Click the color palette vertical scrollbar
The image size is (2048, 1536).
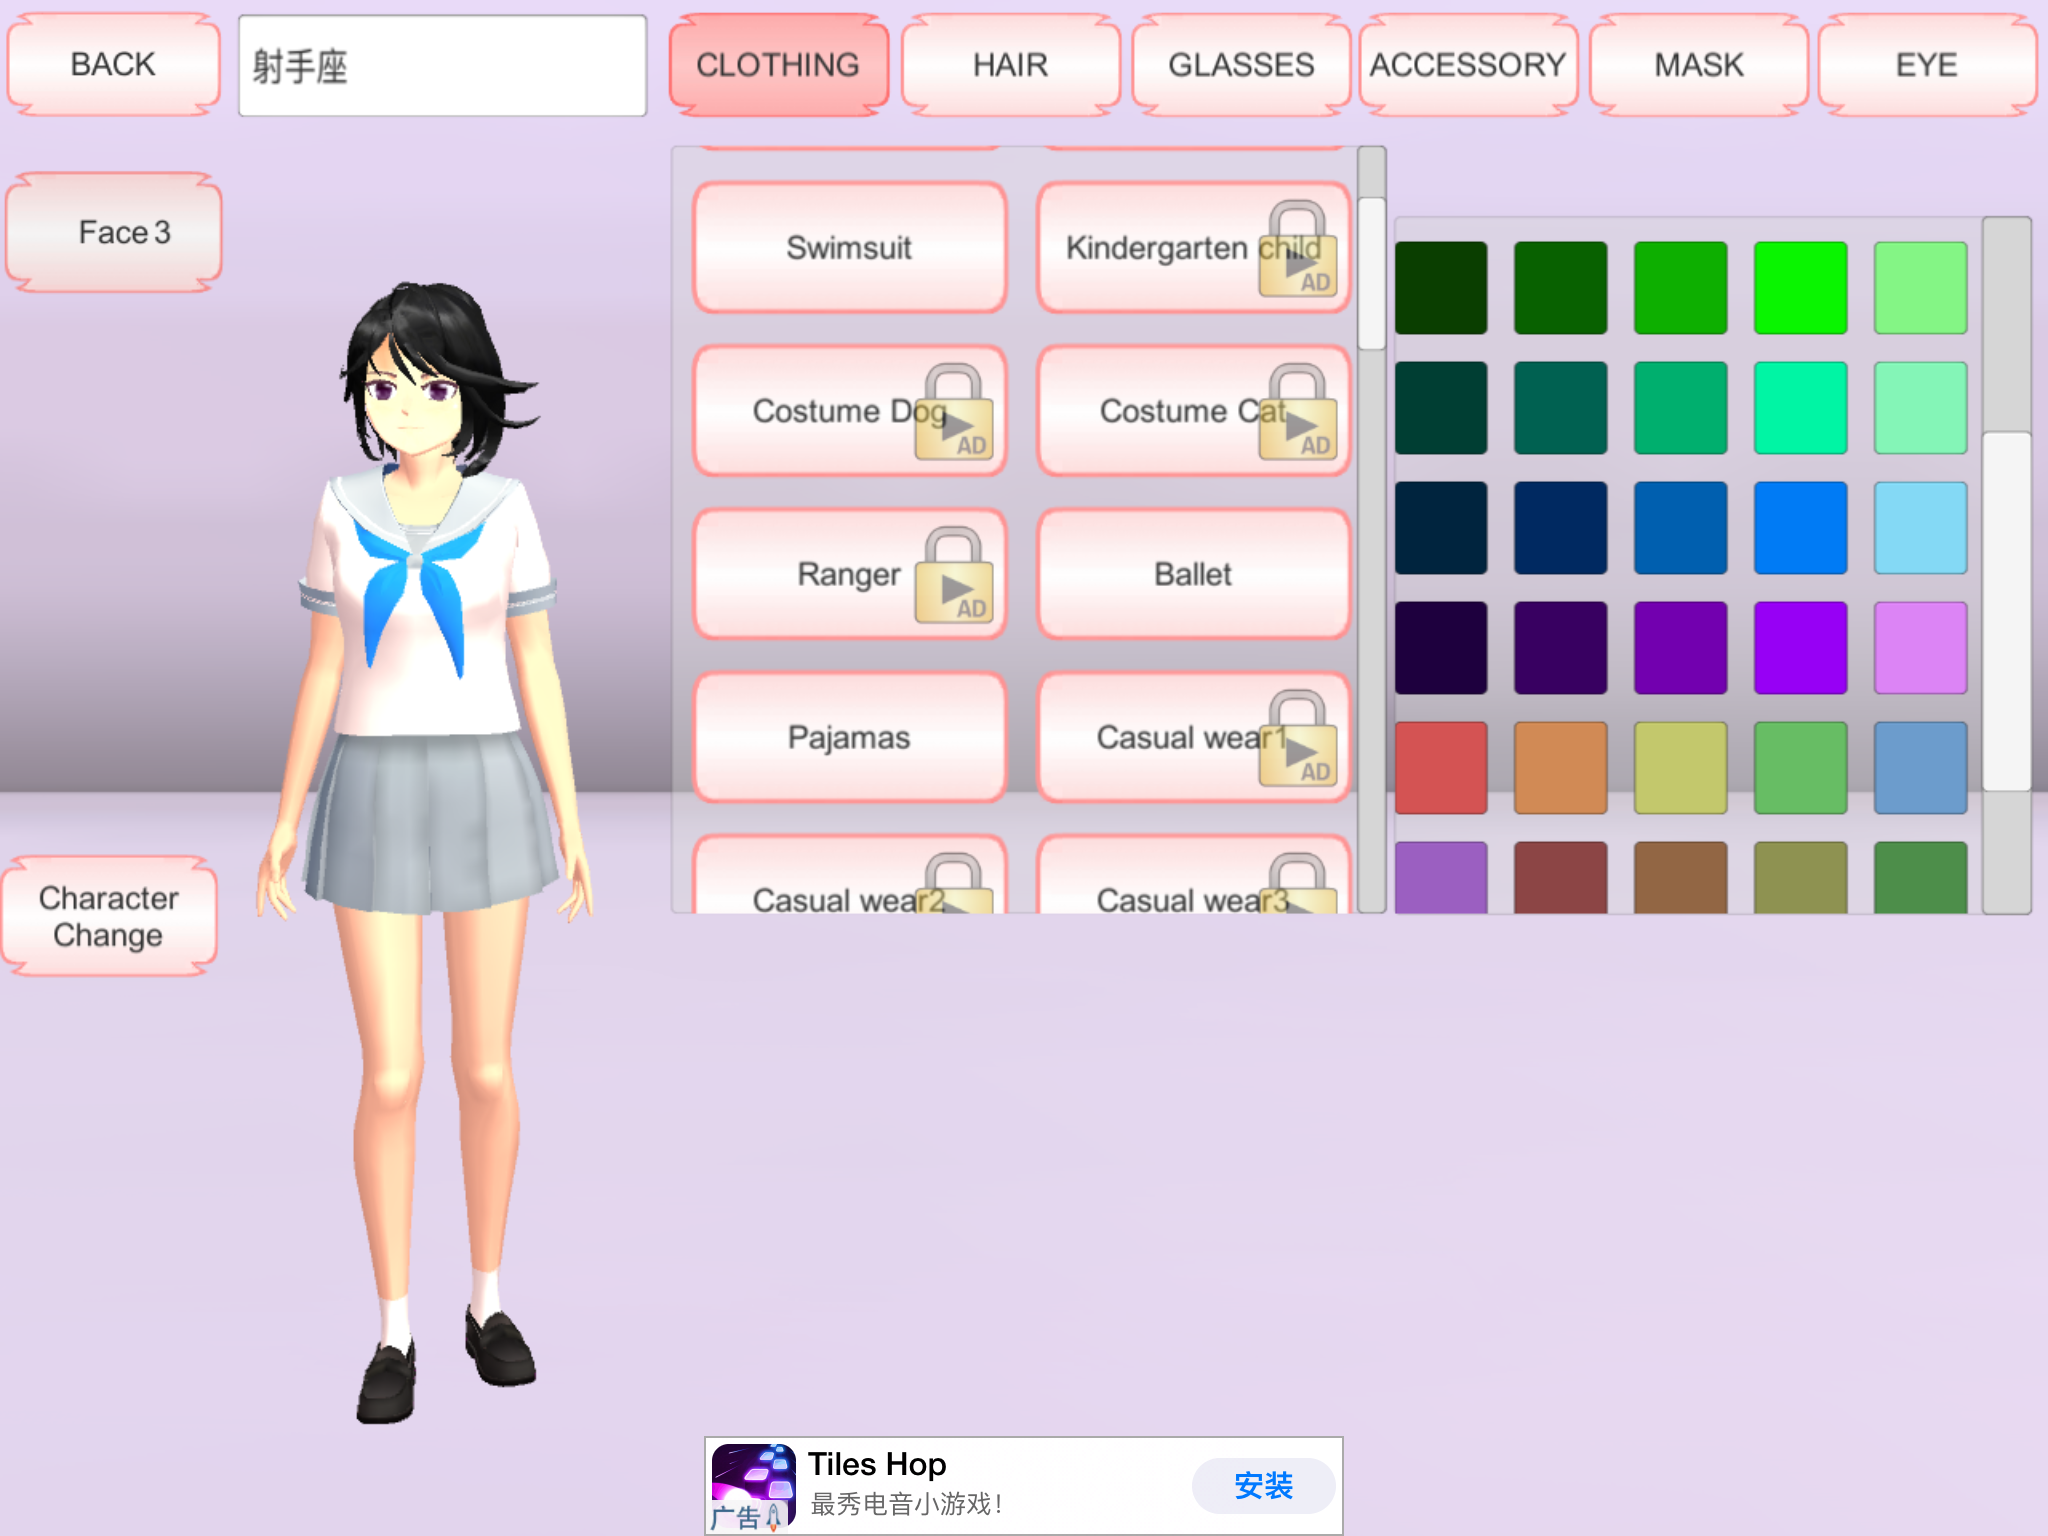[2006, 610]
